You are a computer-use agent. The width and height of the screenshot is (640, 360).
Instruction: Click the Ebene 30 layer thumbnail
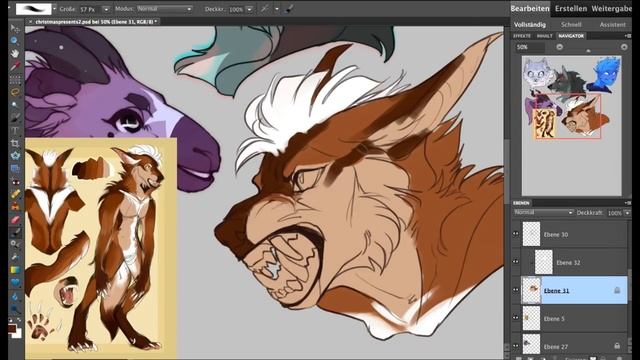[x=531, y=234]
